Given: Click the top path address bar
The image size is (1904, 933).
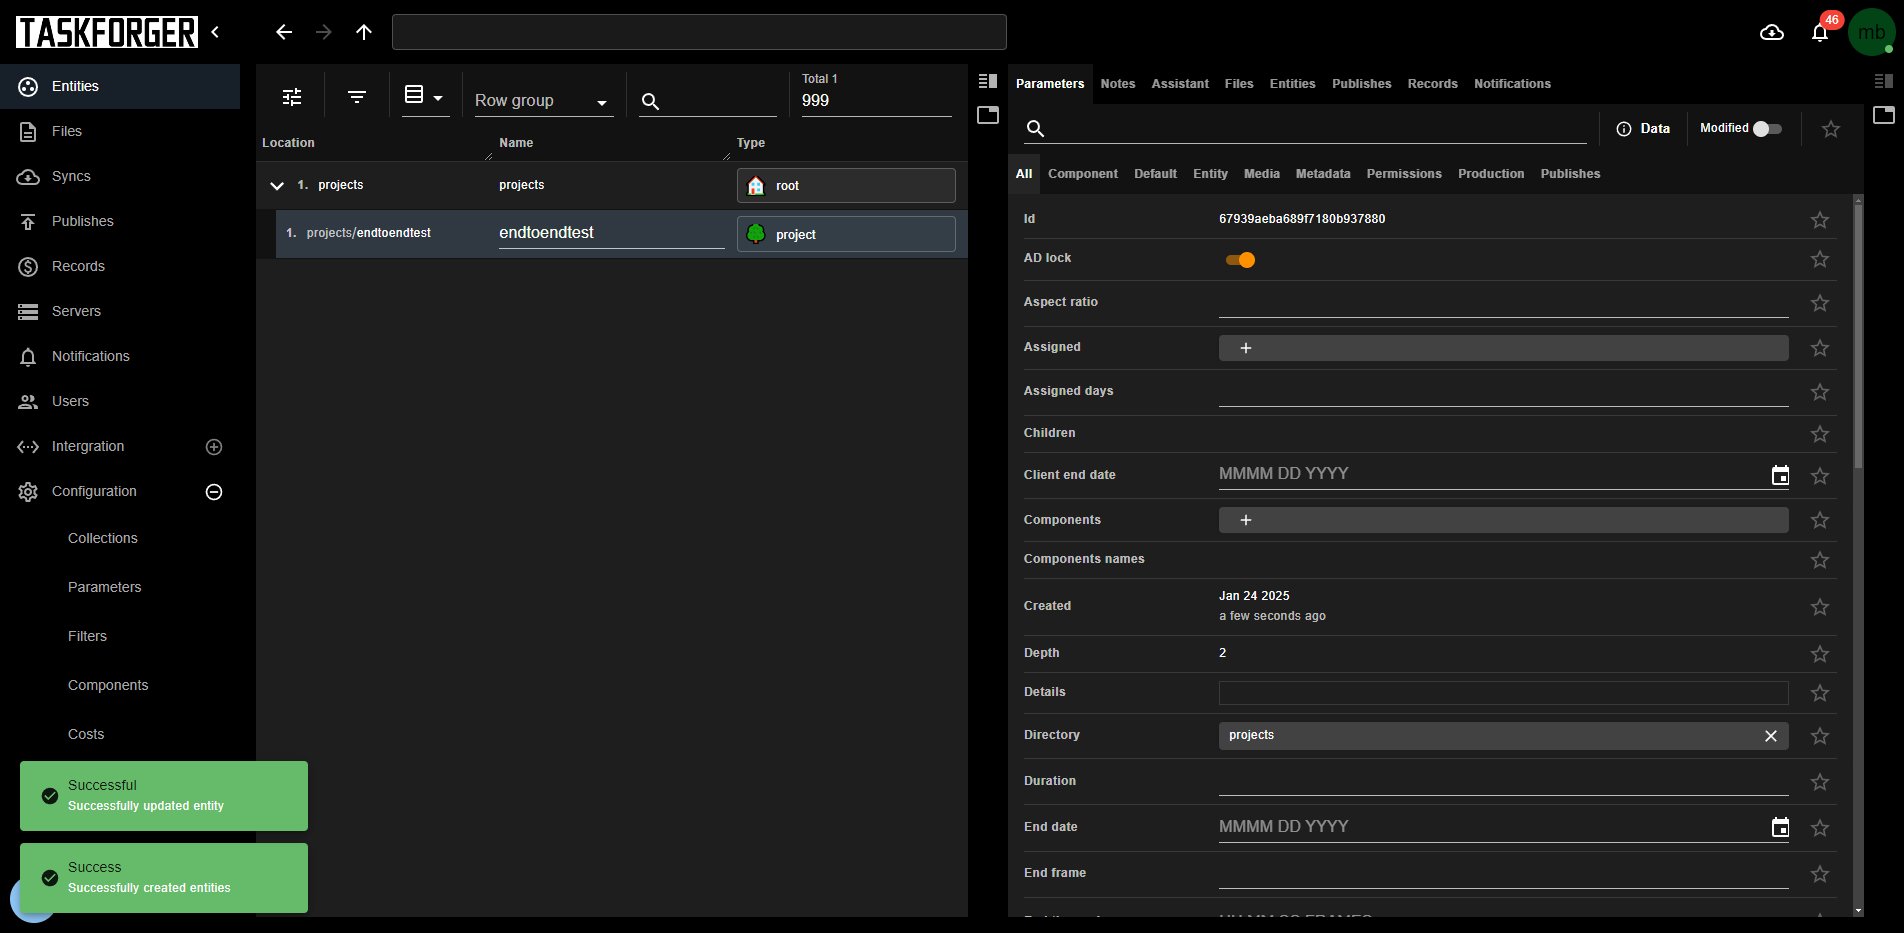Looking at the screenshot, I should point(699,32).
